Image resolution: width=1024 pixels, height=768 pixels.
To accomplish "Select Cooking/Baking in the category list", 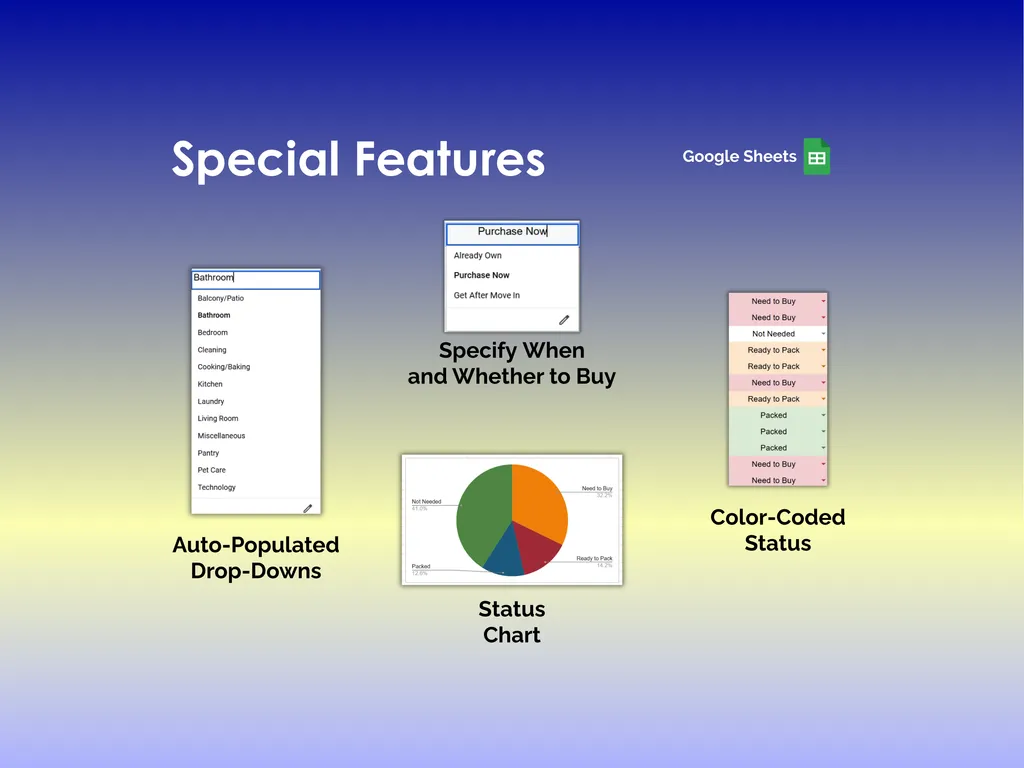I will (x=224, y=367).
